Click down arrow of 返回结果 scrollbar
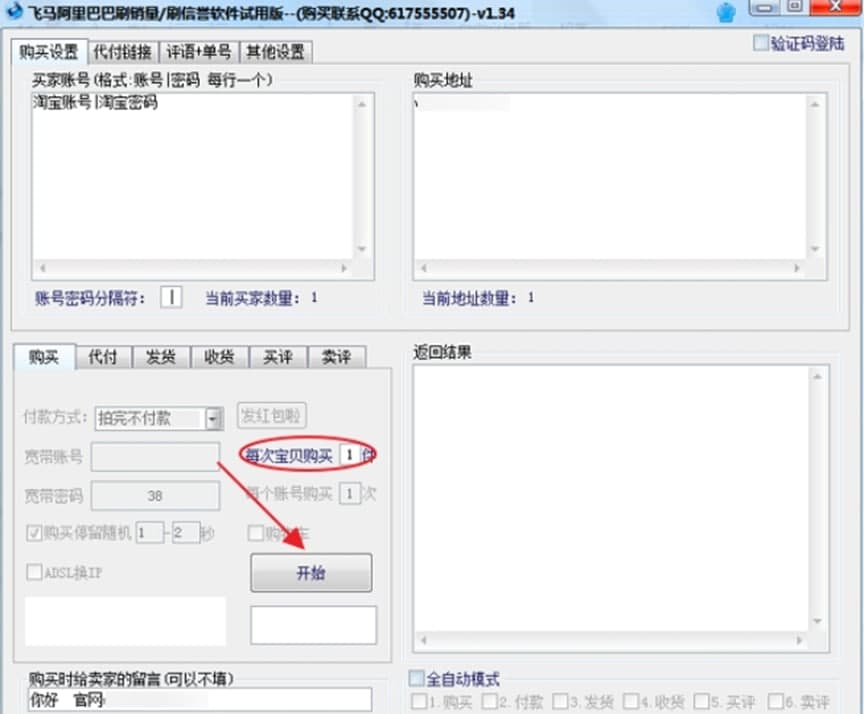The image size is (864, 714). tap(817, 621)
